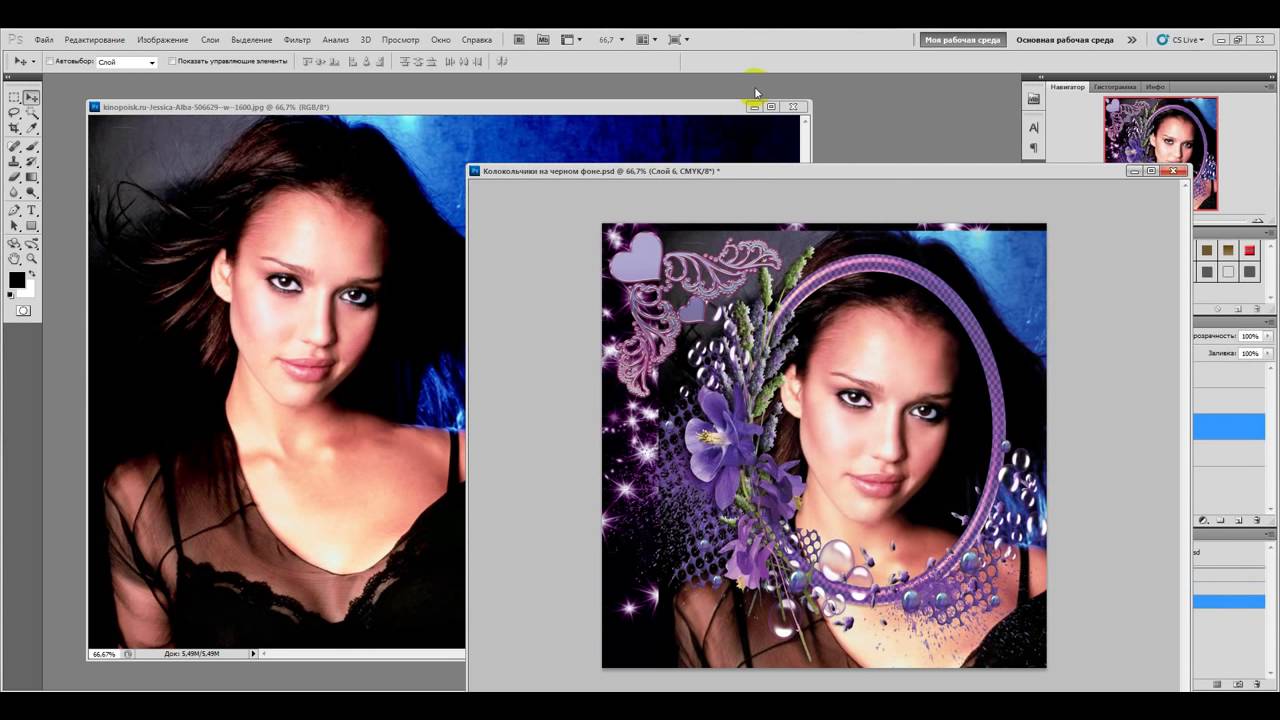Open the Слои menu
Viewport: 1280px width, 720px height.
point(210,40)
